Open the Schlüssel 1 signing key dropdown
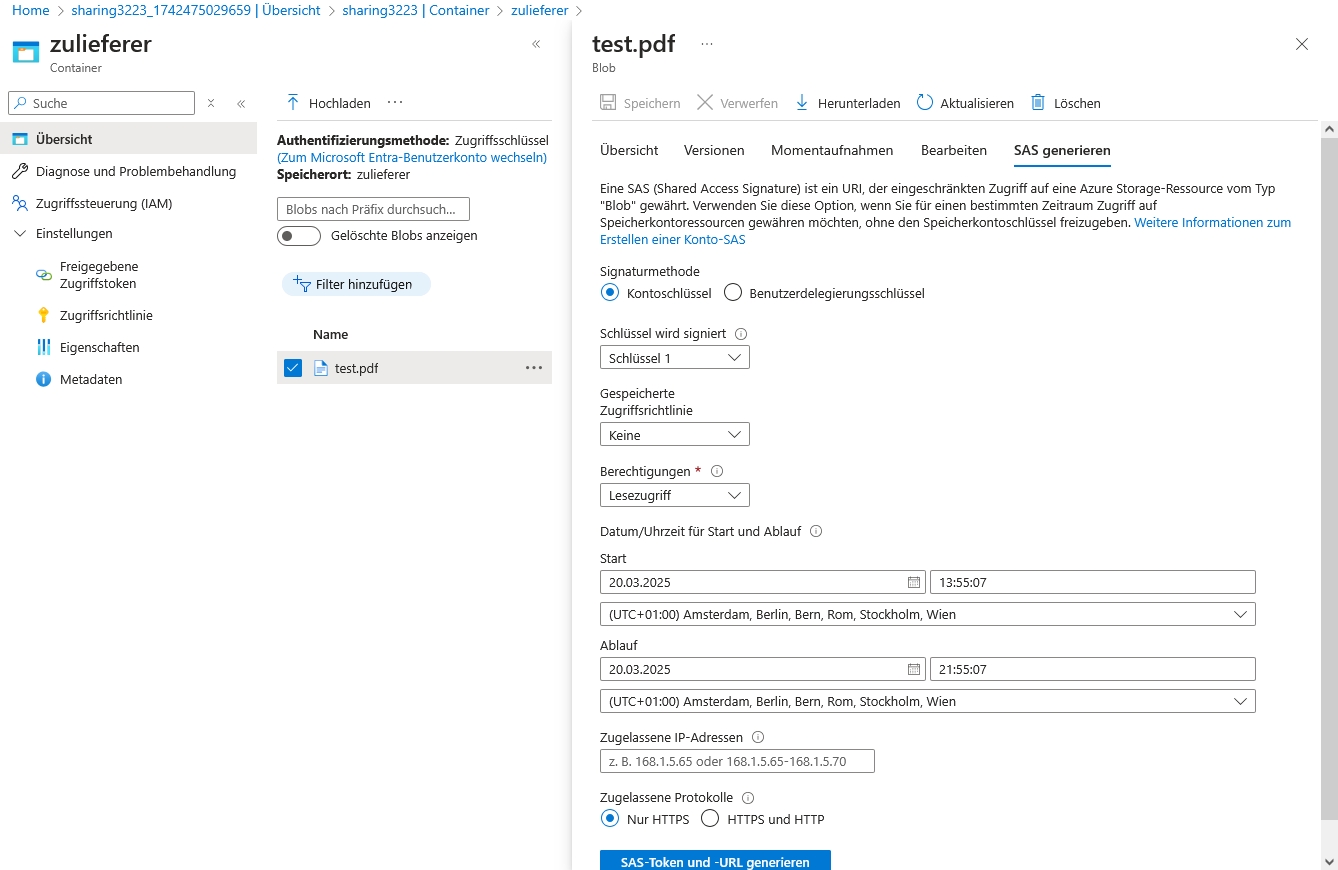The height and width of the screenshot is (870, 1338). pos(674,357)
